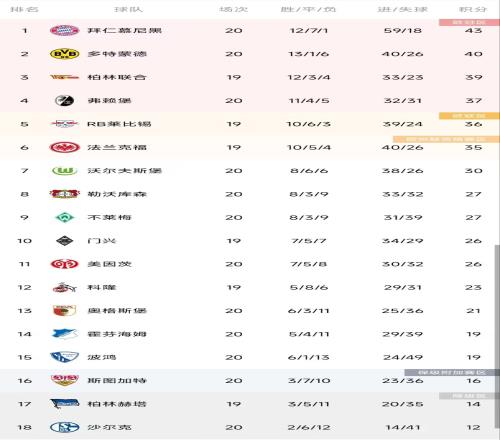Click the gray relegation playoff label at row 16

[x=452, y=372]
